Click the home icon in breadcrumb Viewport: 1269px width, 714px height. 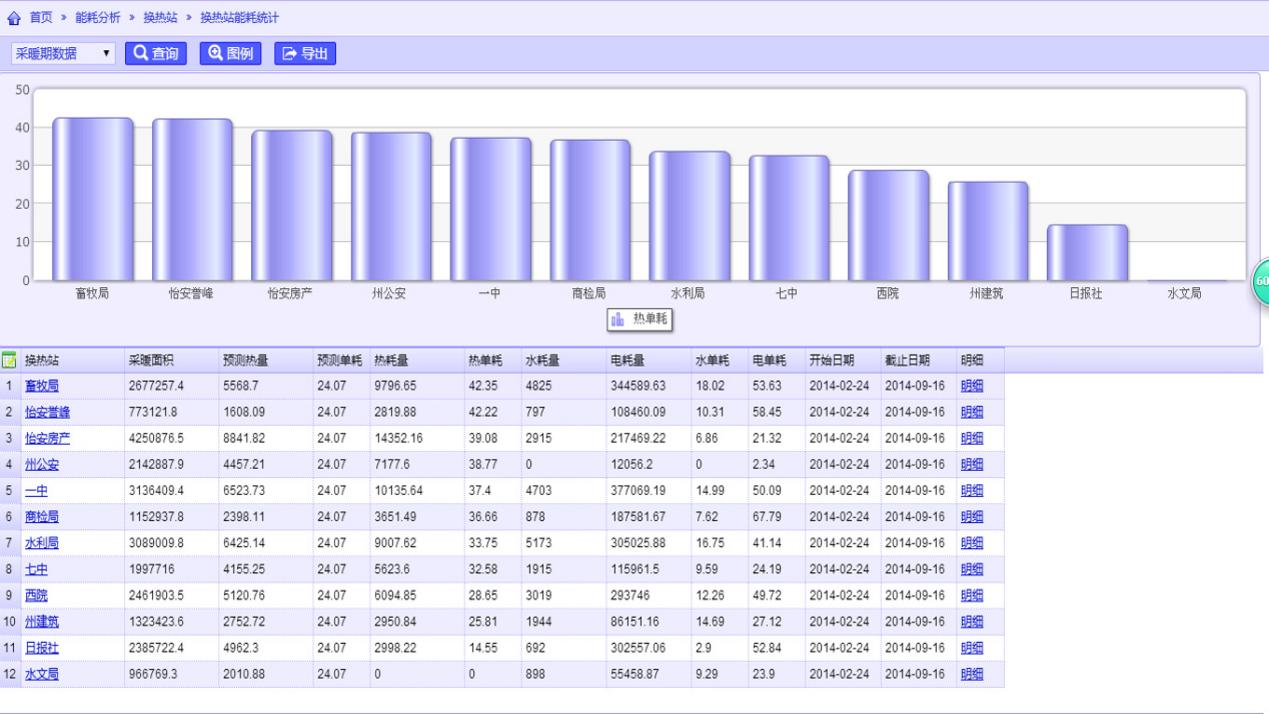coord(14,18)
